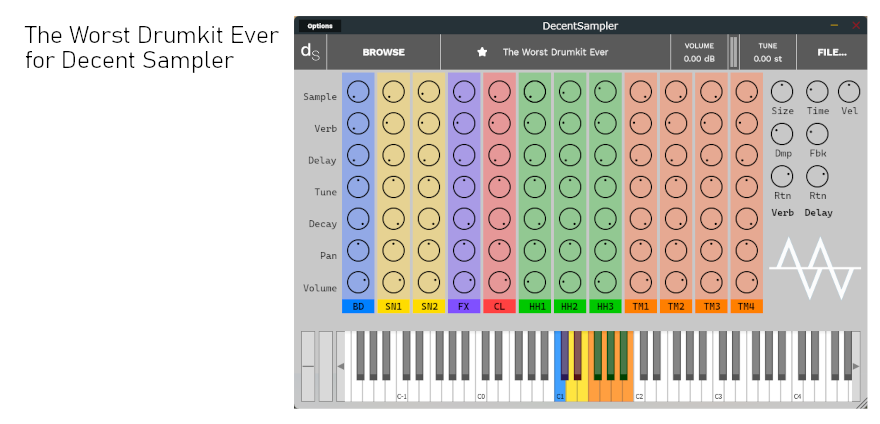The width and height of the screenshot is (880, 424).
Task: Click the TM1 Verb knob
Action: point(640,123)
